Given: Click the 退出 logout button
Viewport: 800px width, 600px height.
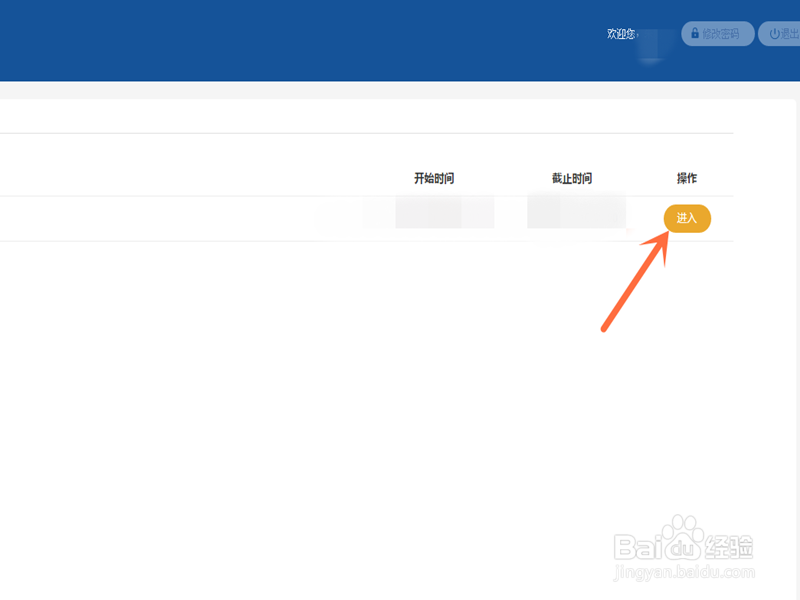Looking at the screenshot, I should coord(780,34).
